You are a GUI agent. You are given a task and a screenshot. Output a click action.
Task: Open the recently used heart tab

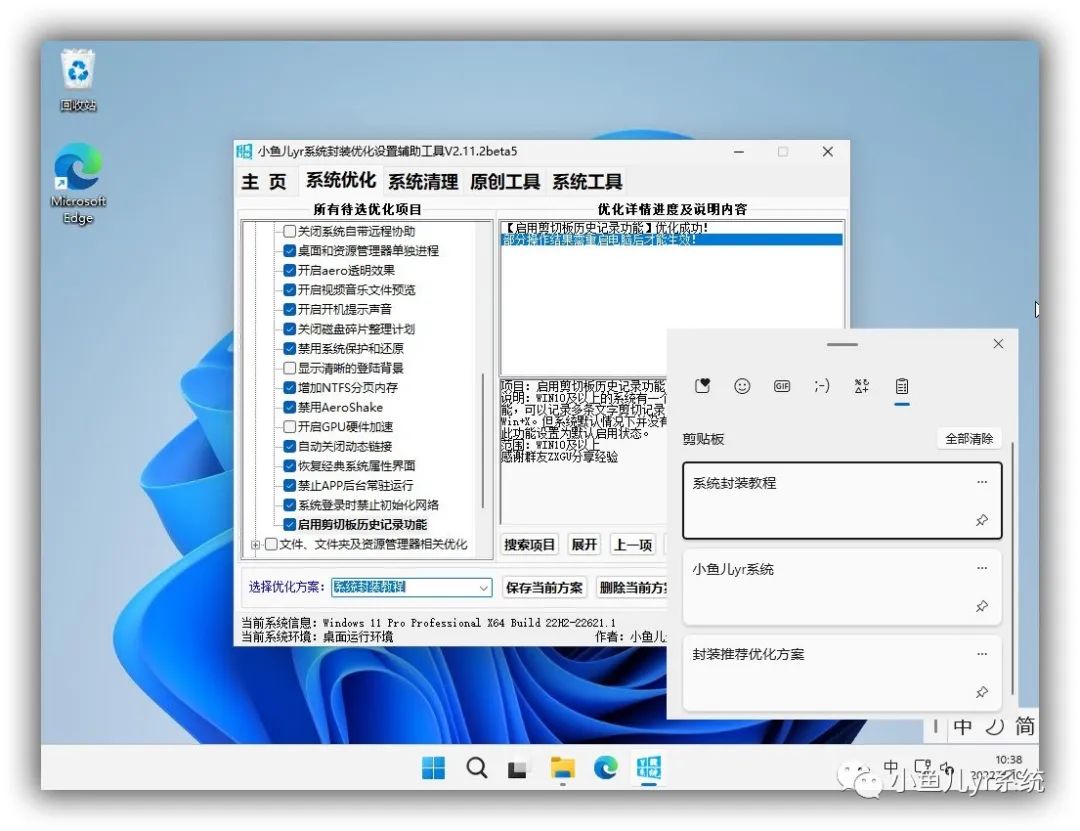coord(703,386)
